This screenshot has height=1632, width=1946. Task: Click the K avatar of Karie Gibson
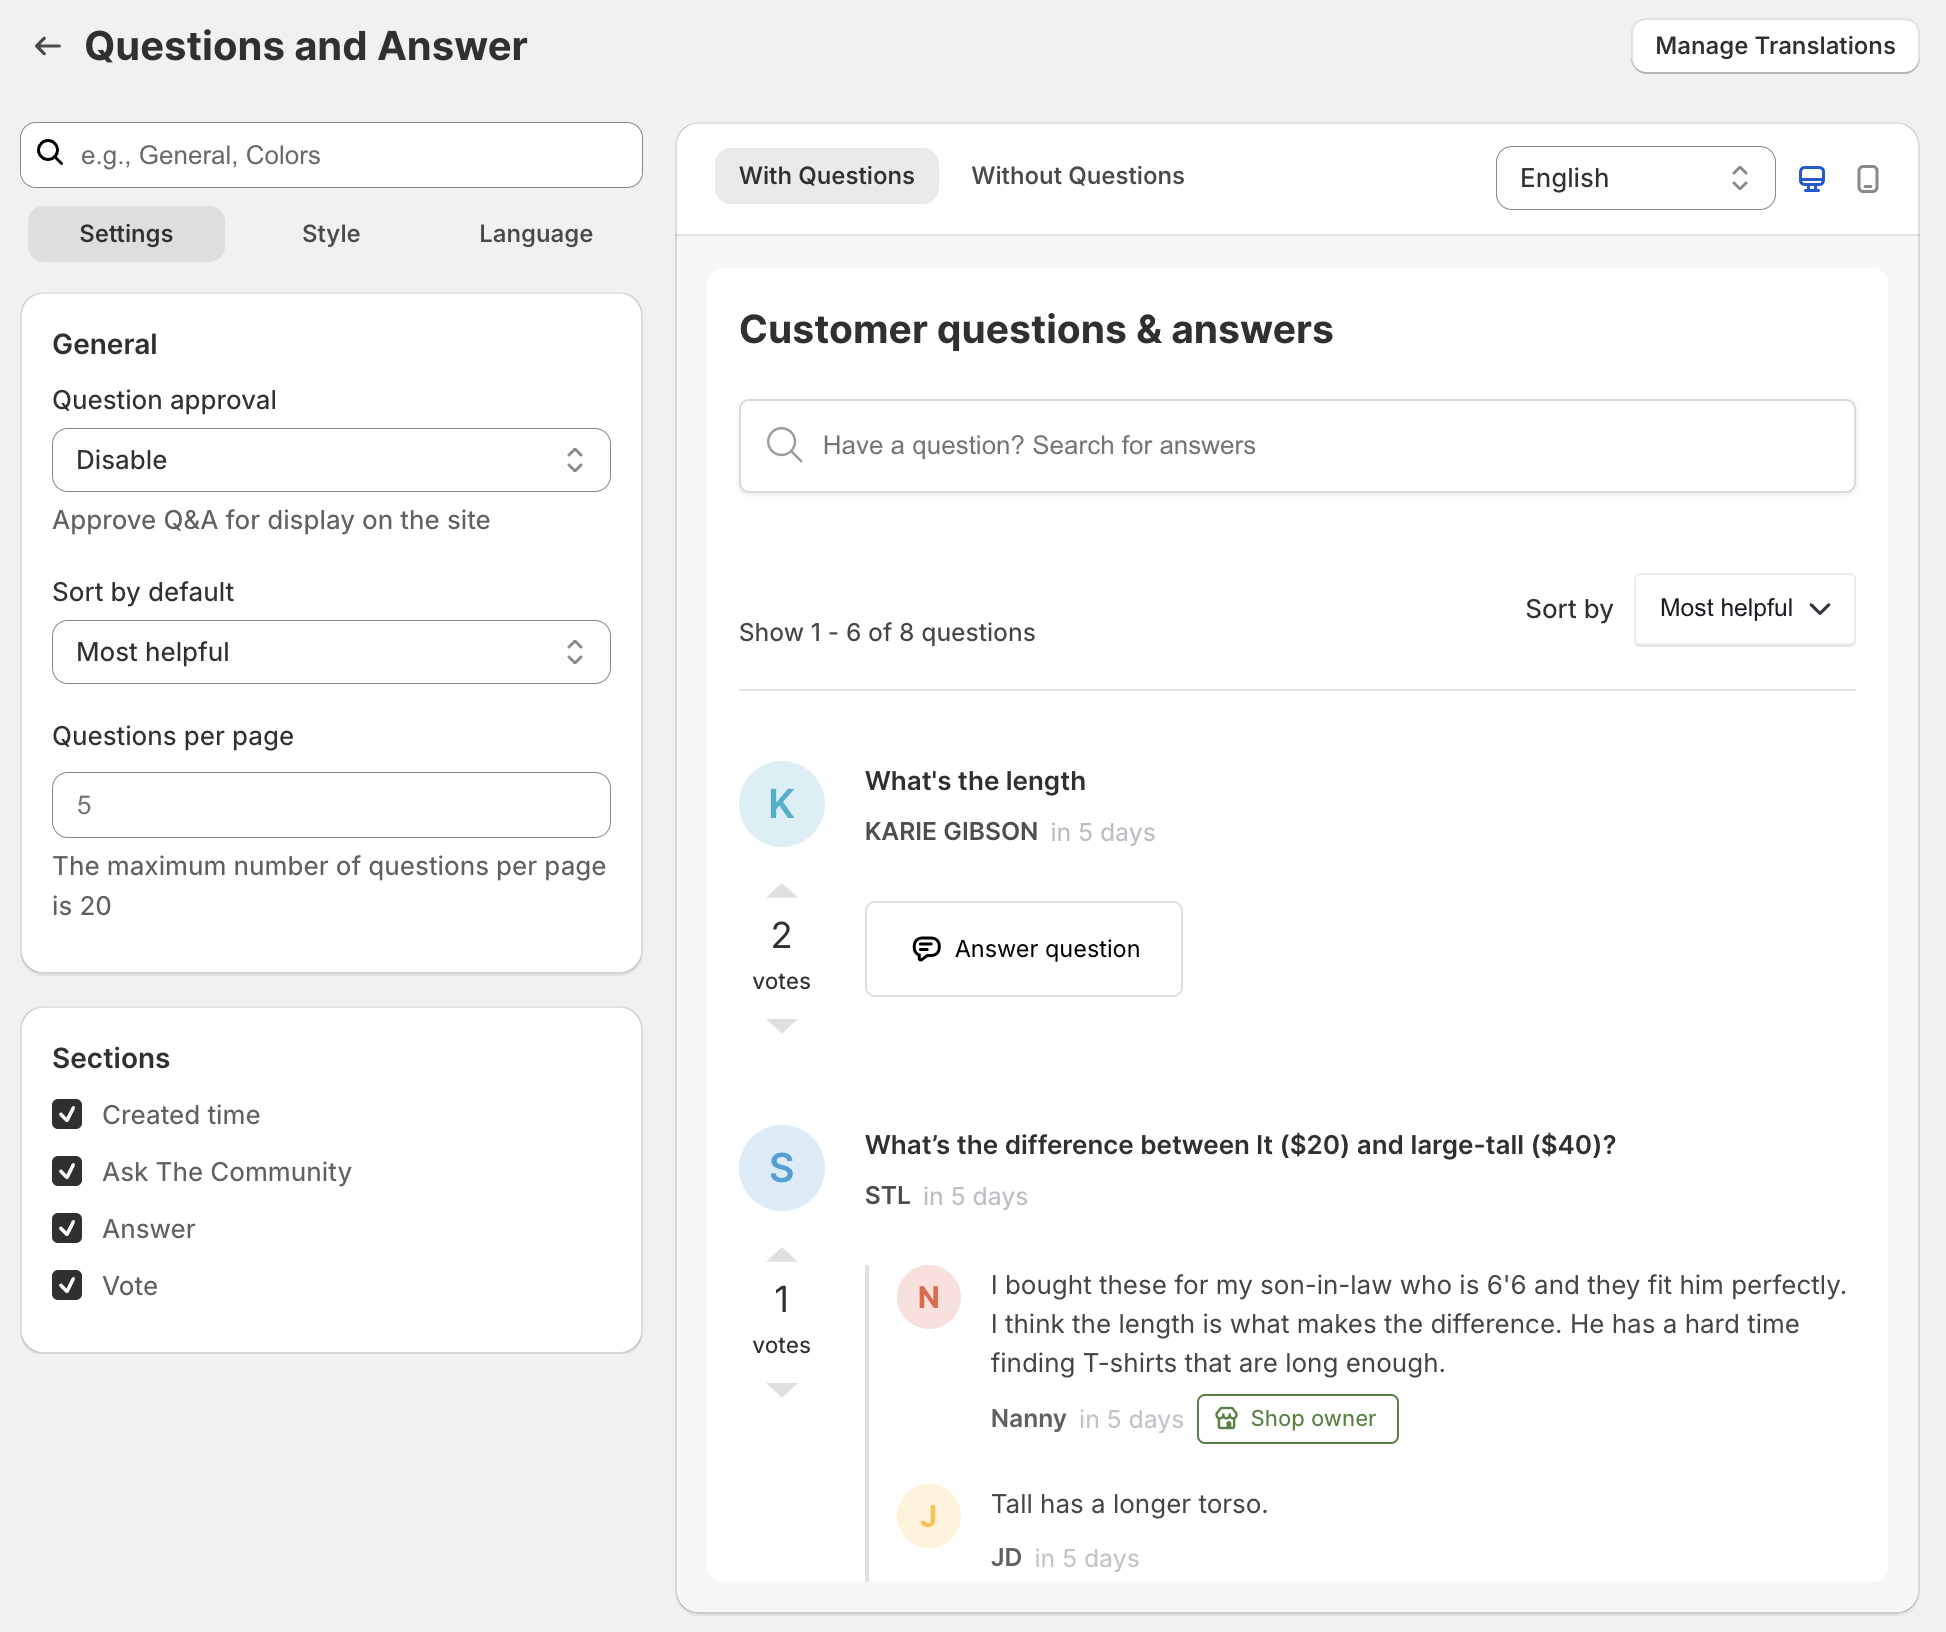(782, 804)
